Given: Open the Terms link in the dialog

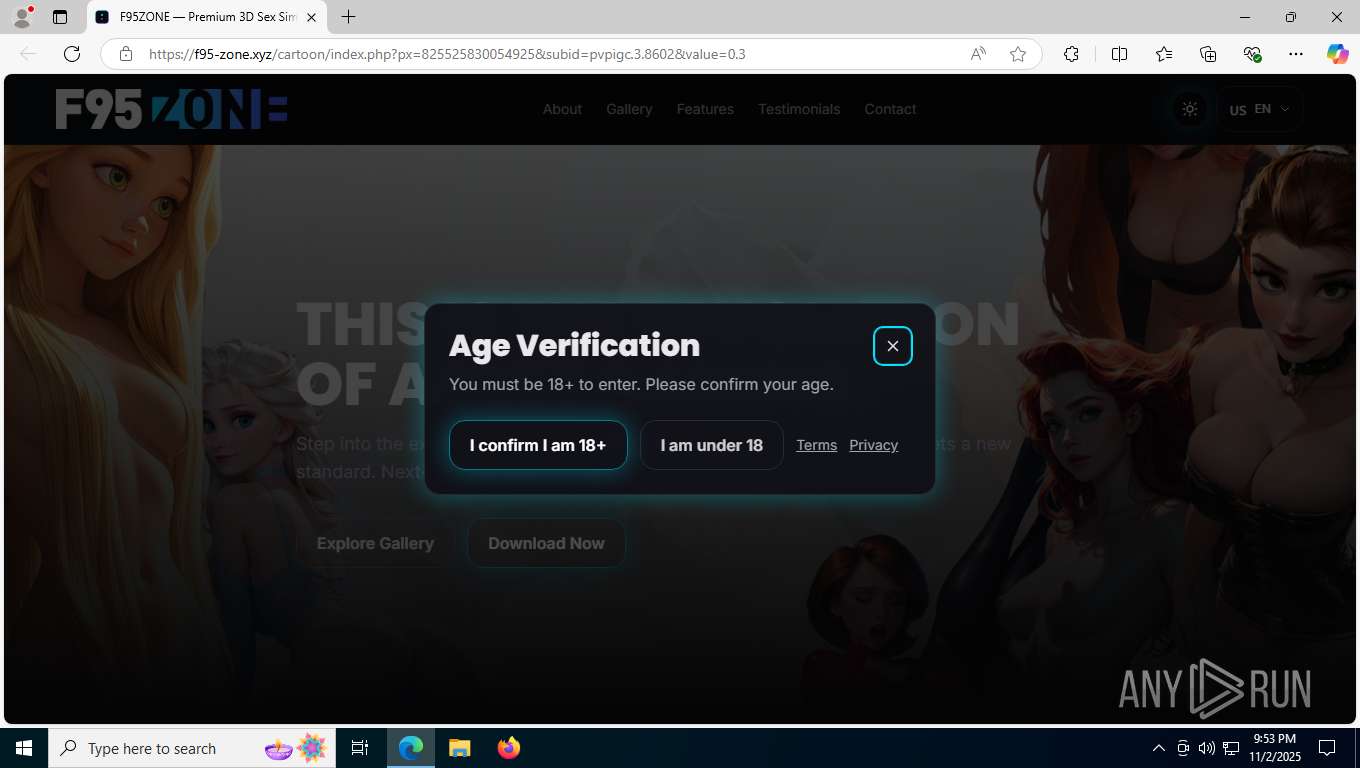Looking at the screenshot, I should click(x=816, y=445).
